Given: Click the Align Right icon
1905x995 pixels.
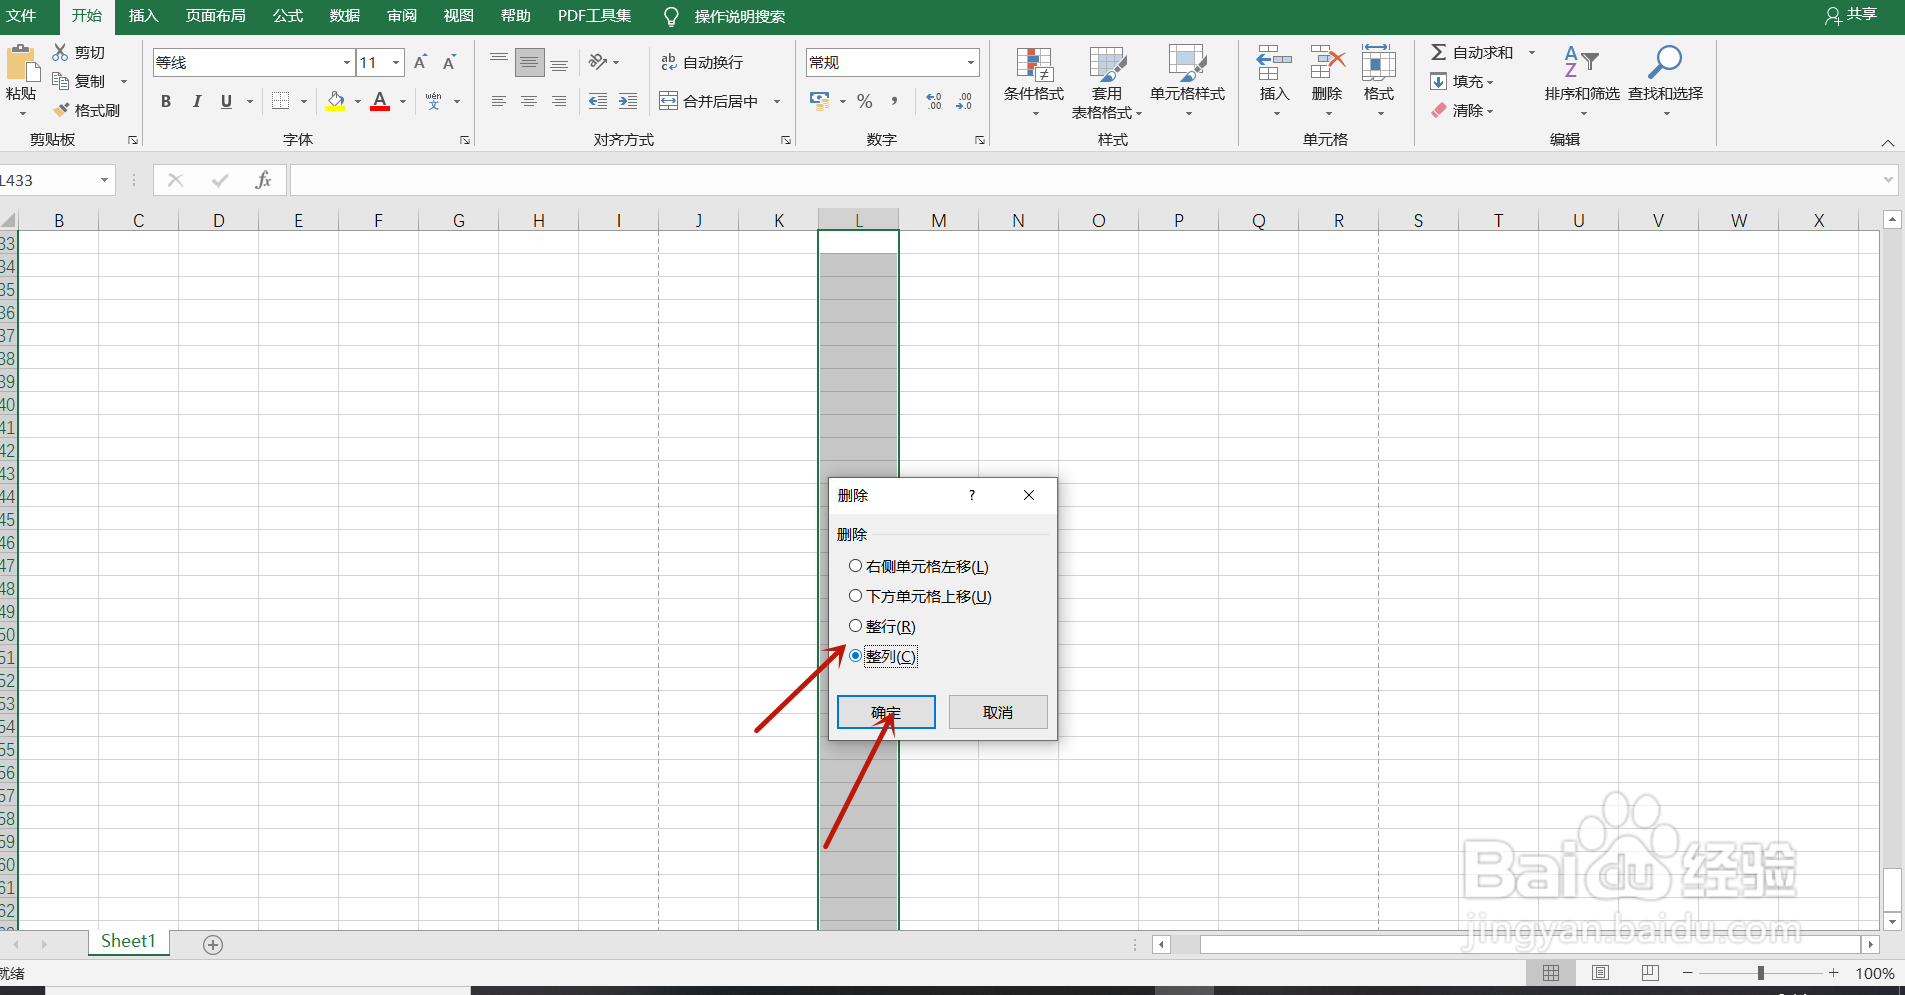Looking at the screenshot, I should (x=559, y=101).
